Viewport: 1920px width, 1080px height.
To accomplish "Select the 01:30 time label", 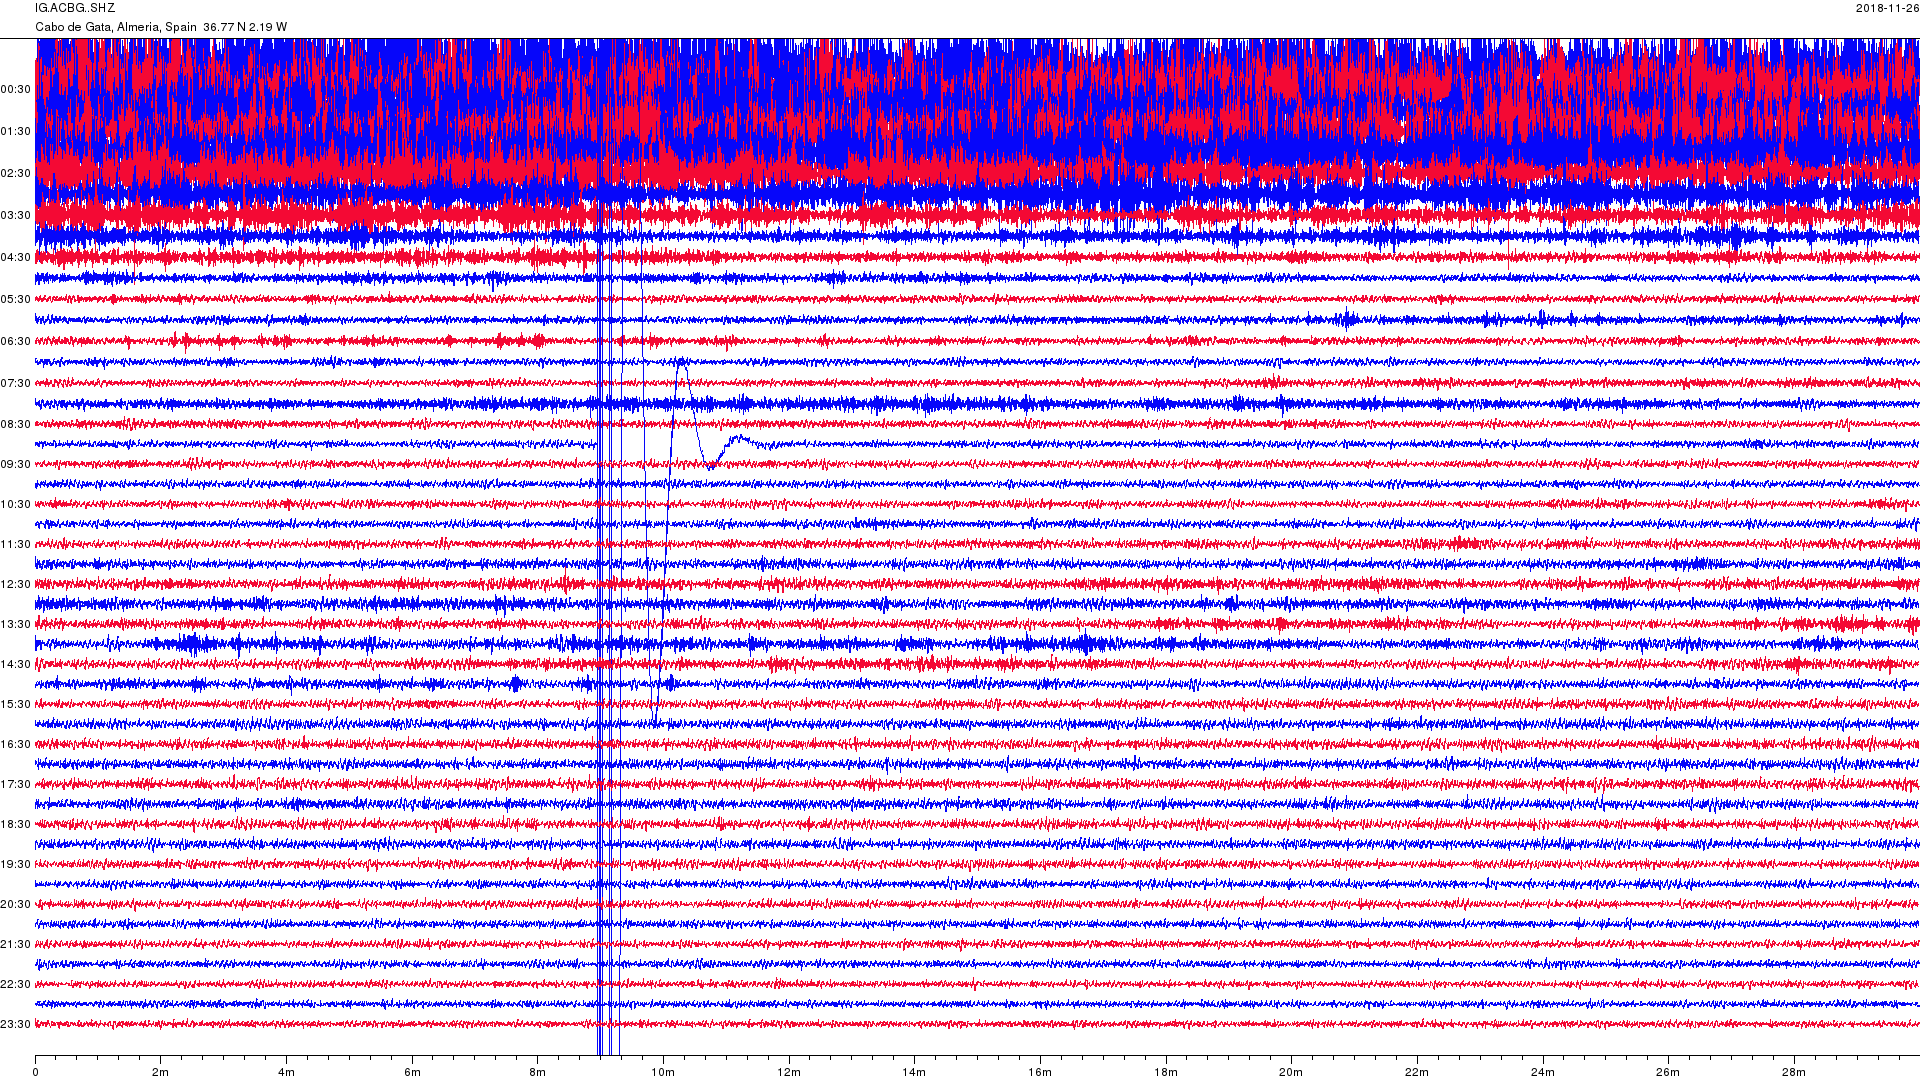I will pos(15,132).
